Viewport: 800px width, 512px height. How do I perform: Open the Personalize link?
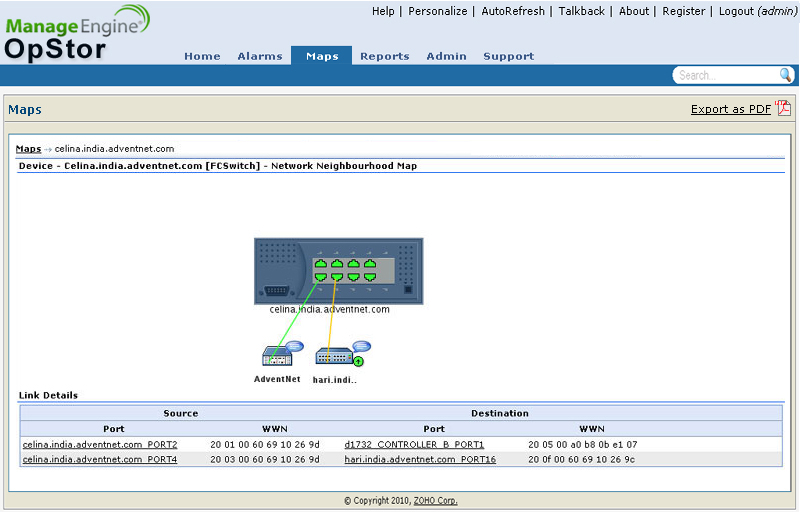click(437, 11)
